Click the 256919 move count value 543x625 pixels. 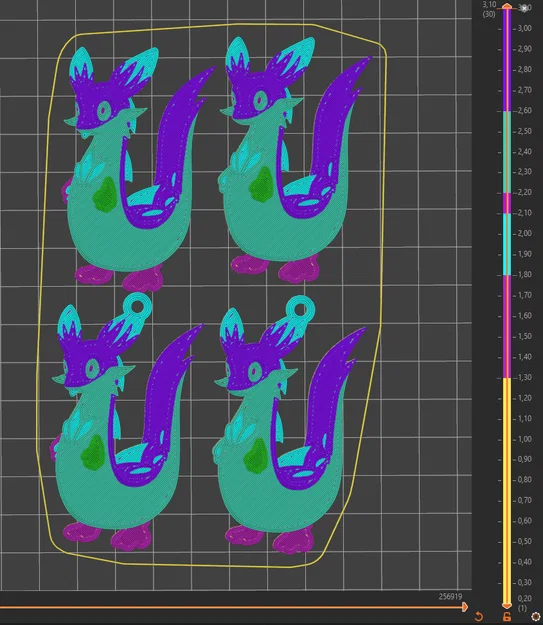click(x=450, y=597)
